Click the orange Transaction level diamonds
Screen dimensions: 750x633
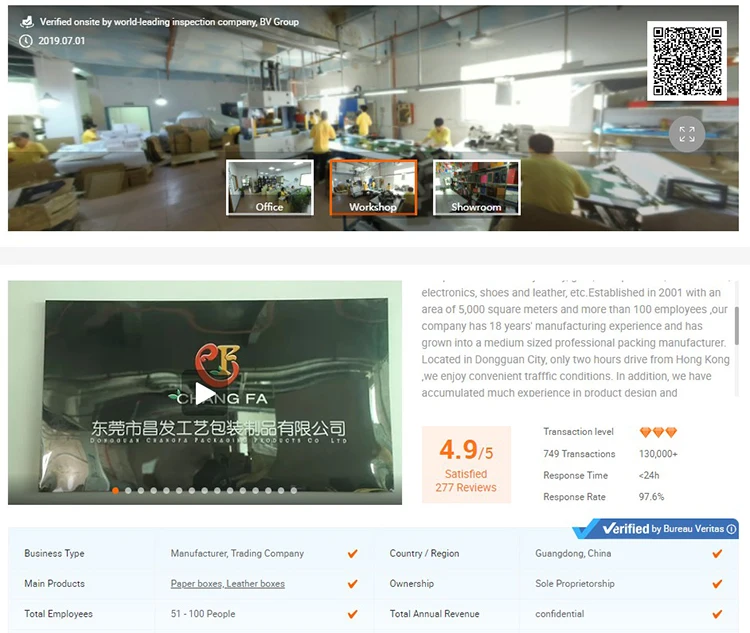tap(658, 432)
